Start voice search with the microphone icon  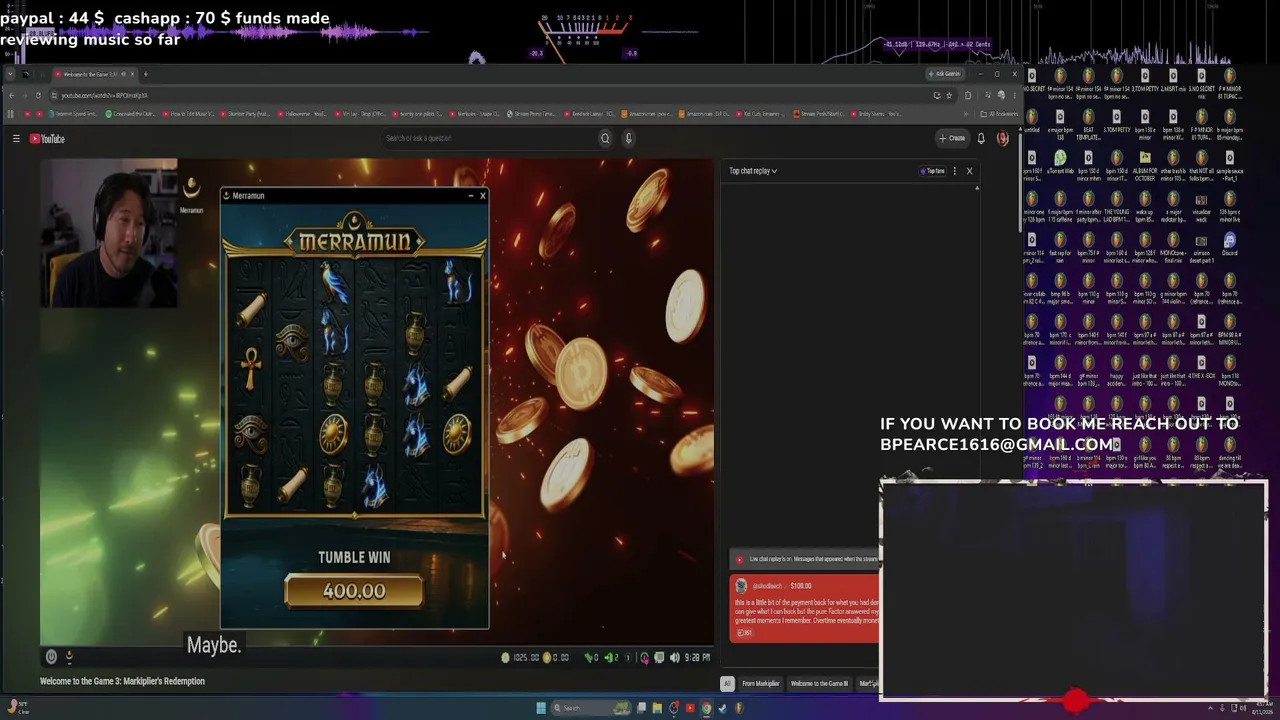[x=628, y=138]
